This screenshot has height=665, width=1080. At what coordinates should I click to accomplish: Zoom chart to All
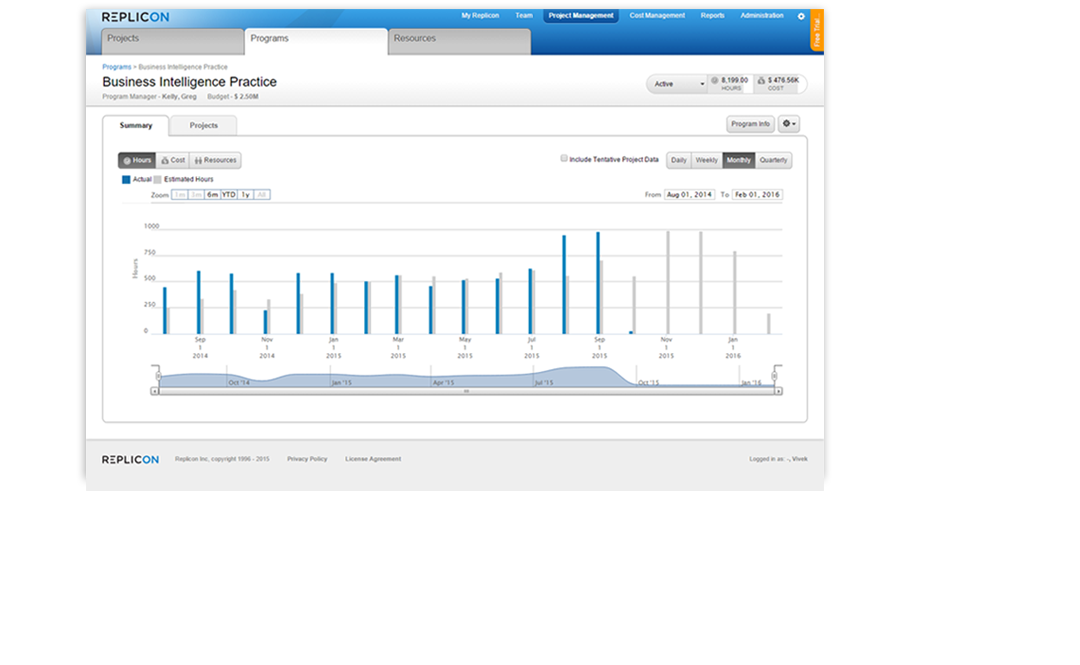point(262,195)
